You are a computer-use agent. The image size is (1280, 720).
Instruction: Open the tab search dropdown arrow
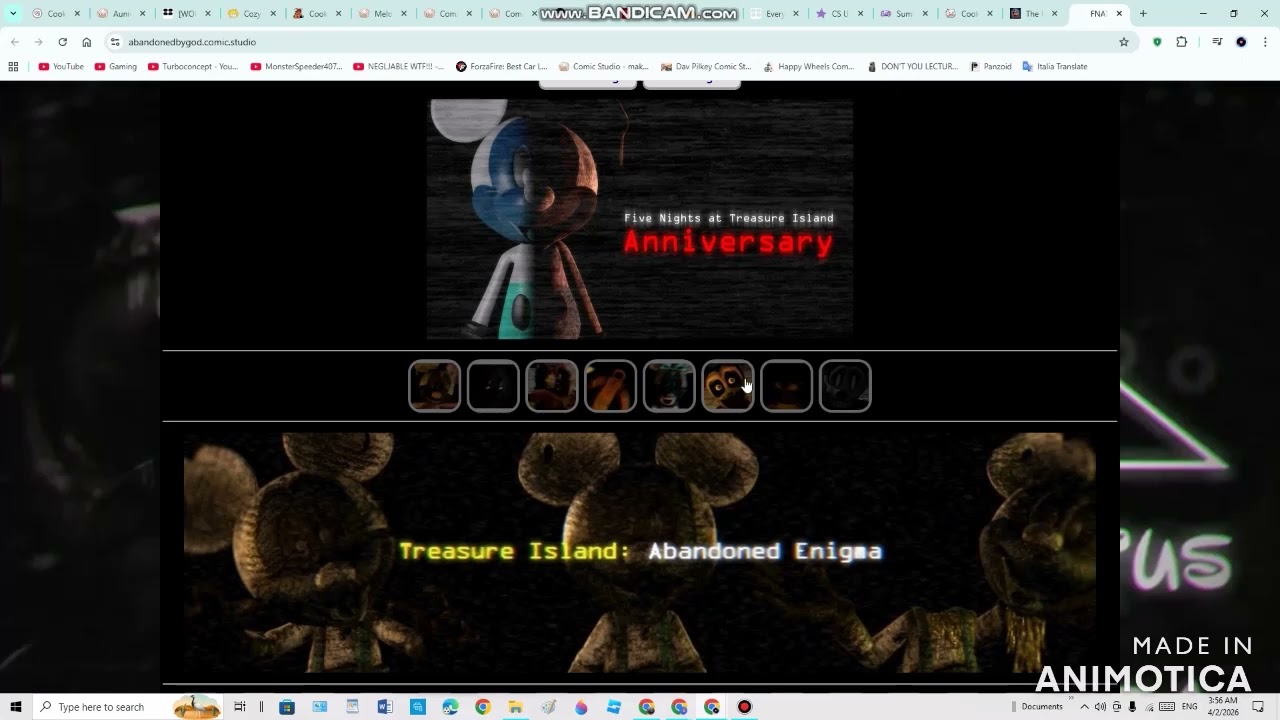click(13, 14)
